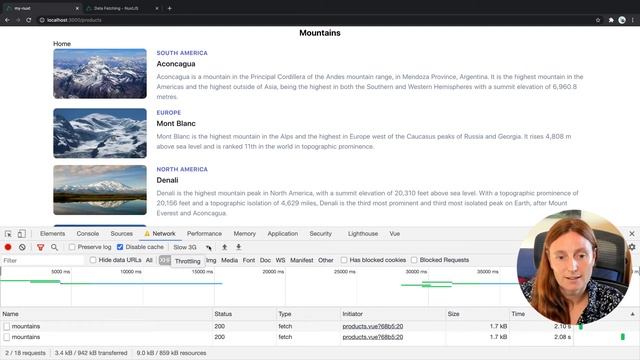Close the Data Fetching - NuxtJS tab
This screenshot has height=360, width=640.
pos(157,8)
